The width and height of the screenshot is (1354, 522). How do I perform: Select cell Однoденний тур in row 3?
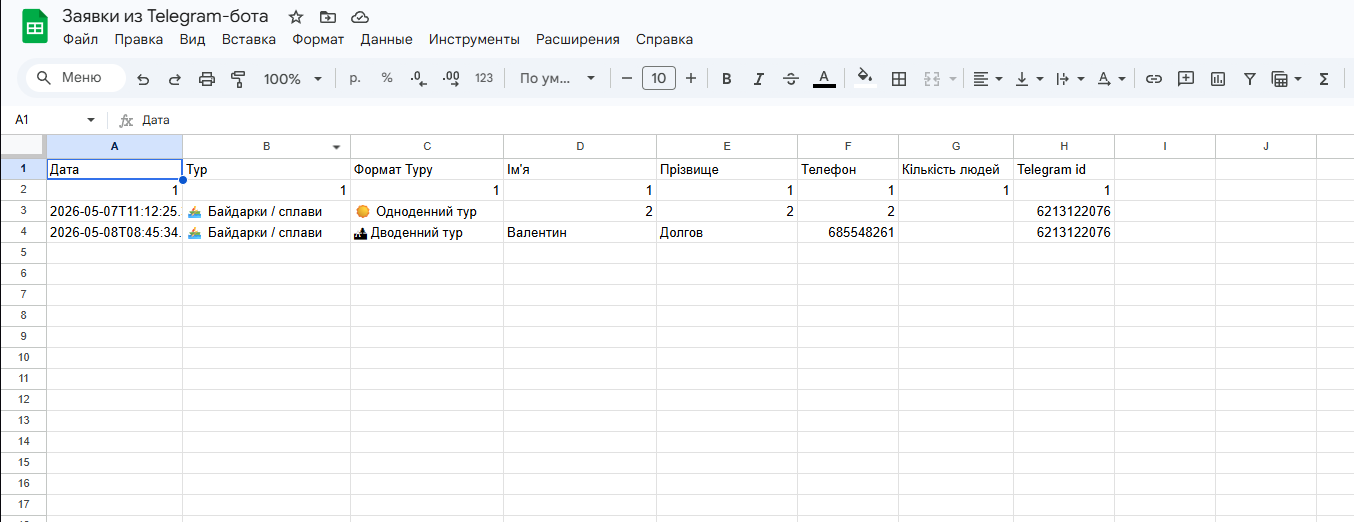pos(427,211)
